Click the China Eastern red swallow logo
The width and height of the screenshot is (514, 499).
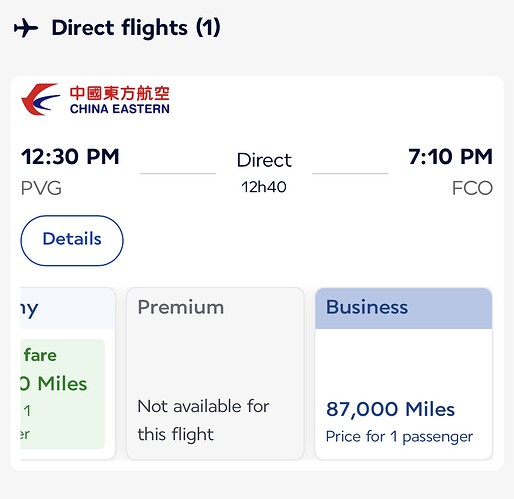coord(41,99)
